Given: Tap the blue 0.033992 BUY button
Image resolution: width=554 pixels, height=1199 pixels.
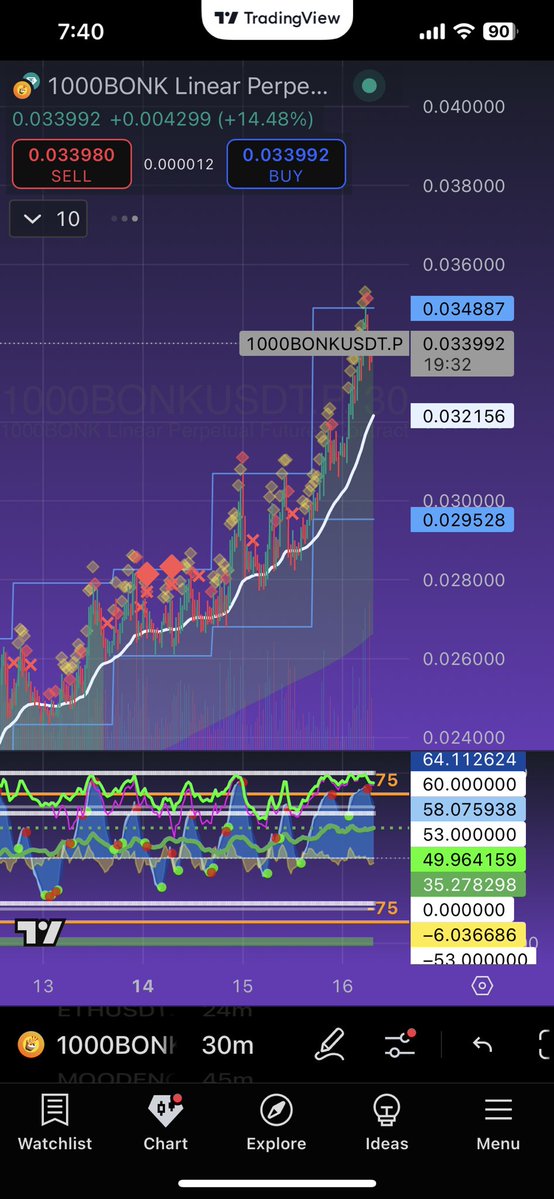Looking at the screenshot, I should point(285,164).
